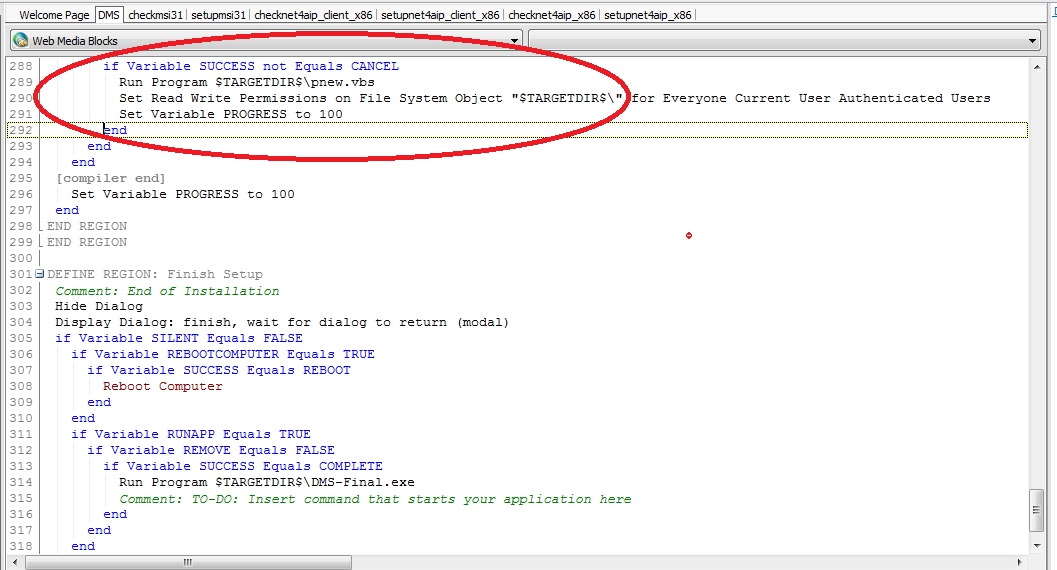Select Set Read Write Permissions line
This screenshot has height=570, width=1057.
pyautogui.click(x=555, y=98)
